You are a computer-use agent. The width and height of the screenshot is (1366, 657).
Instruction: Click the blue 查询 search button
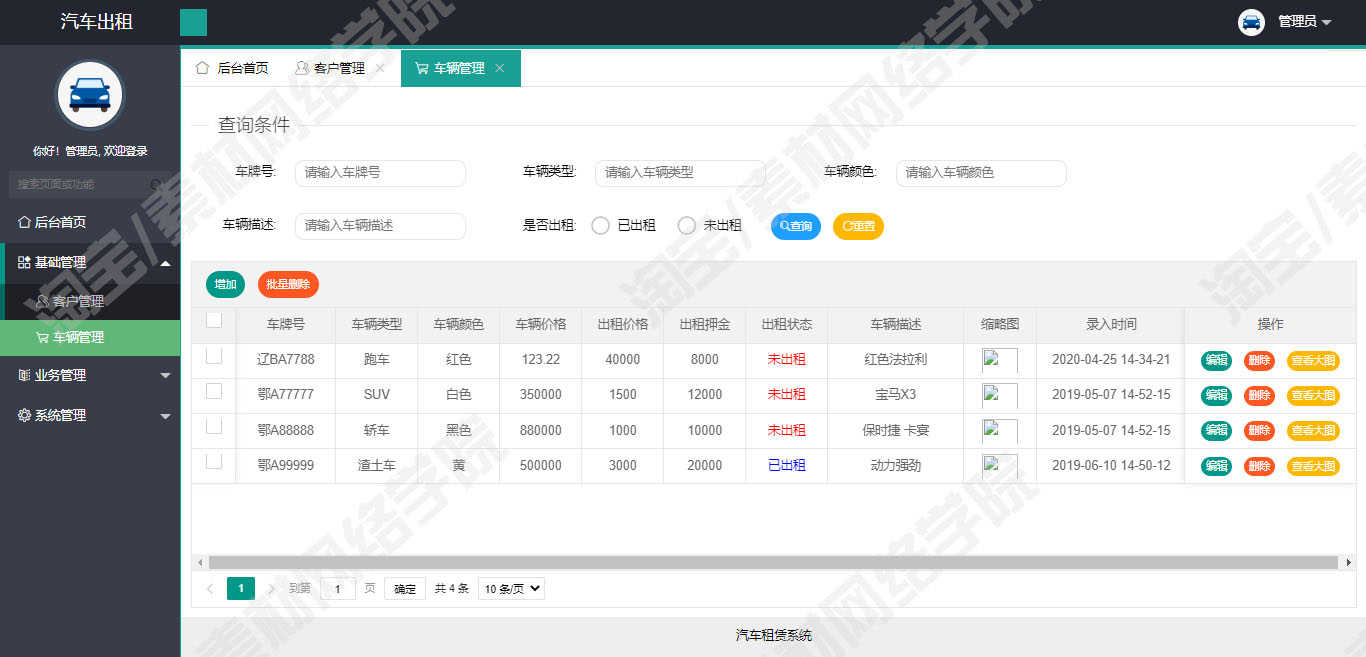coord(796,226)
